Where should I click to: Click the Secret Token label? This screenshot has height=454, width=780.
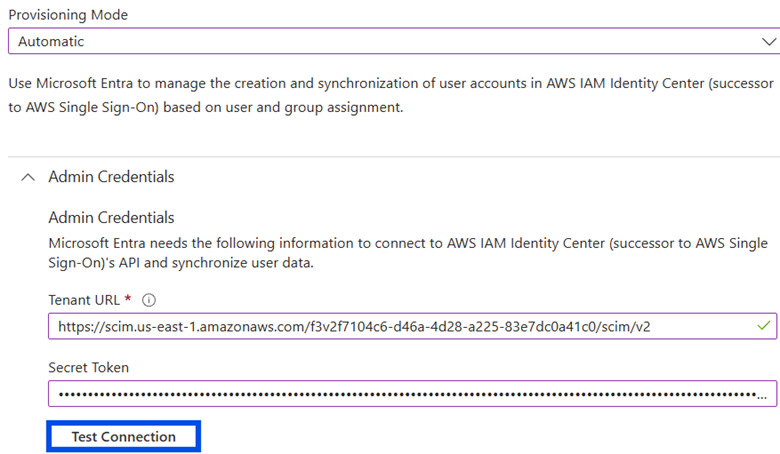[89, 367]
